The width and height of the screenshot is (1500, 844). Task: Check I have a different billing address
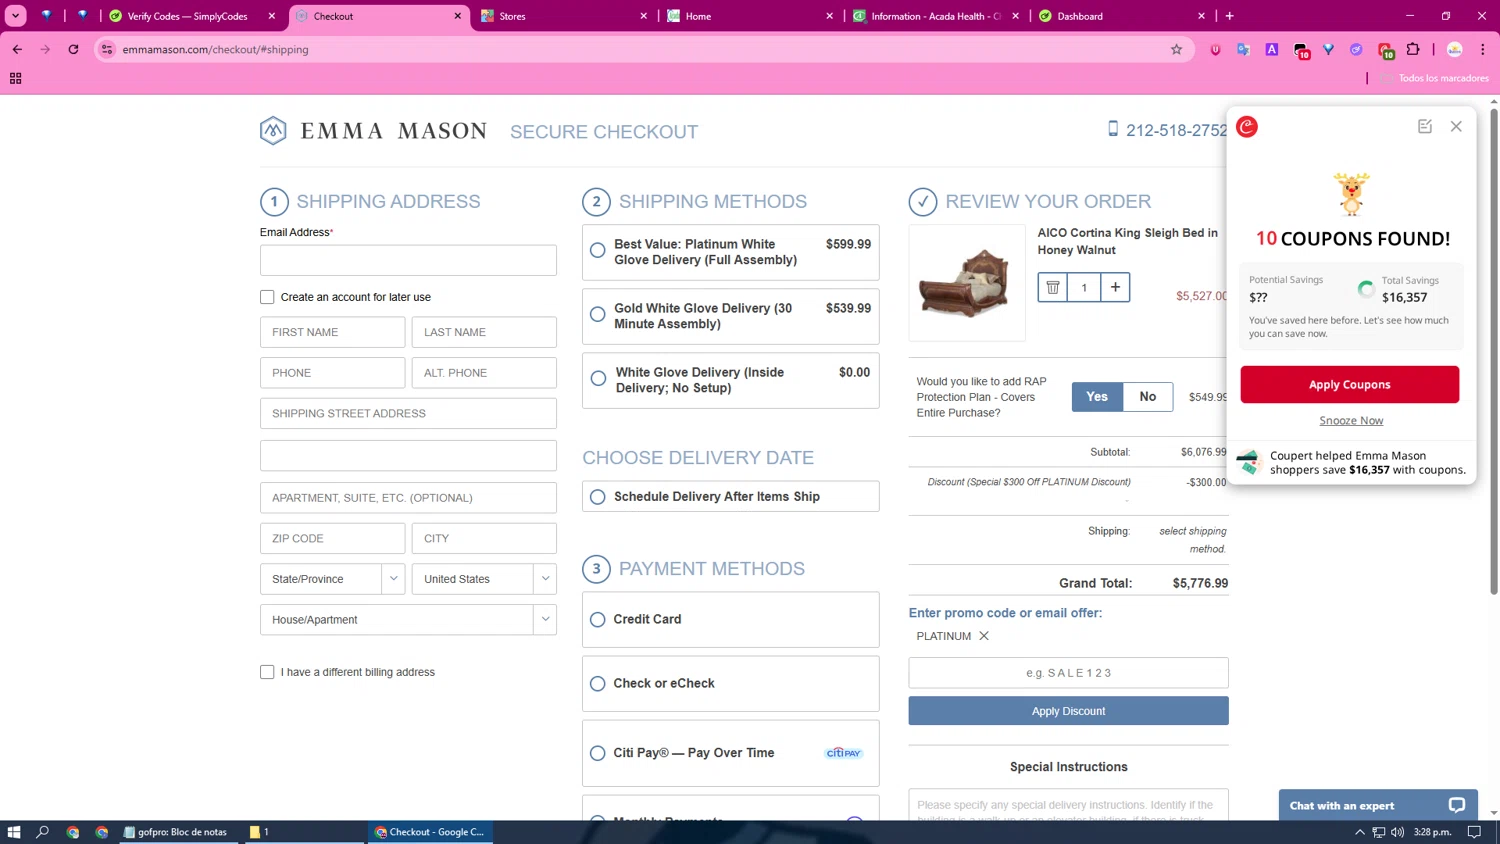(267, 672)
